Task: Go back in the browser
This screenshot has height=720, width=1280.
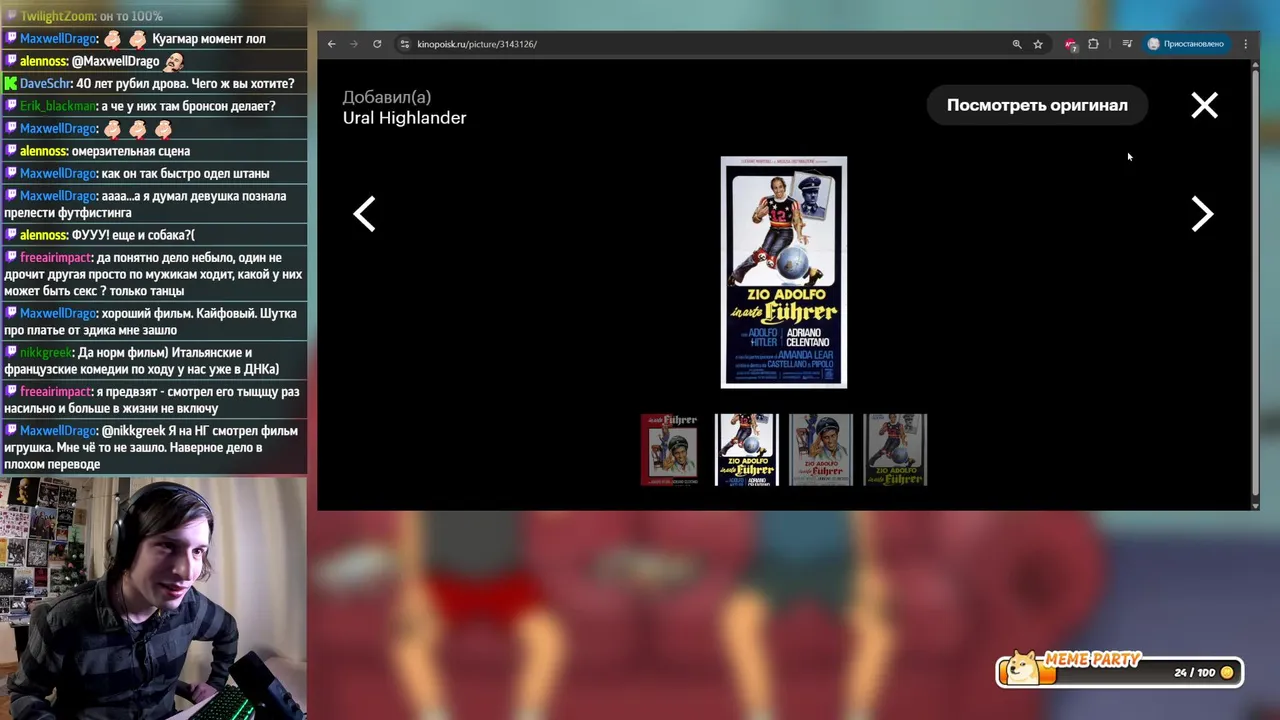Action: point(332,44)
